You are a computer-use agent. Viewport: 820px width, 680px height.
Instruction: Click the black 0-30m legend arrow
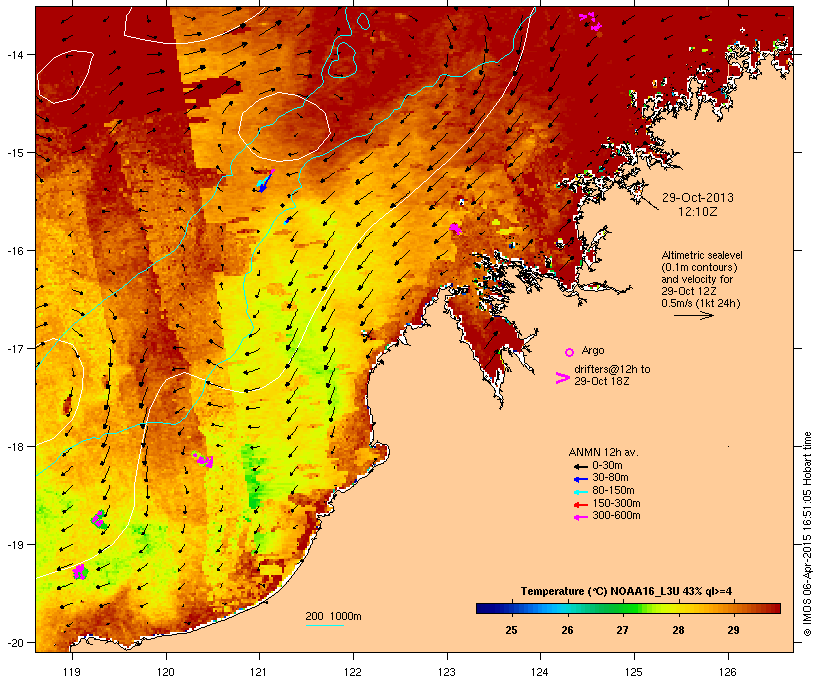click(580, 467)
